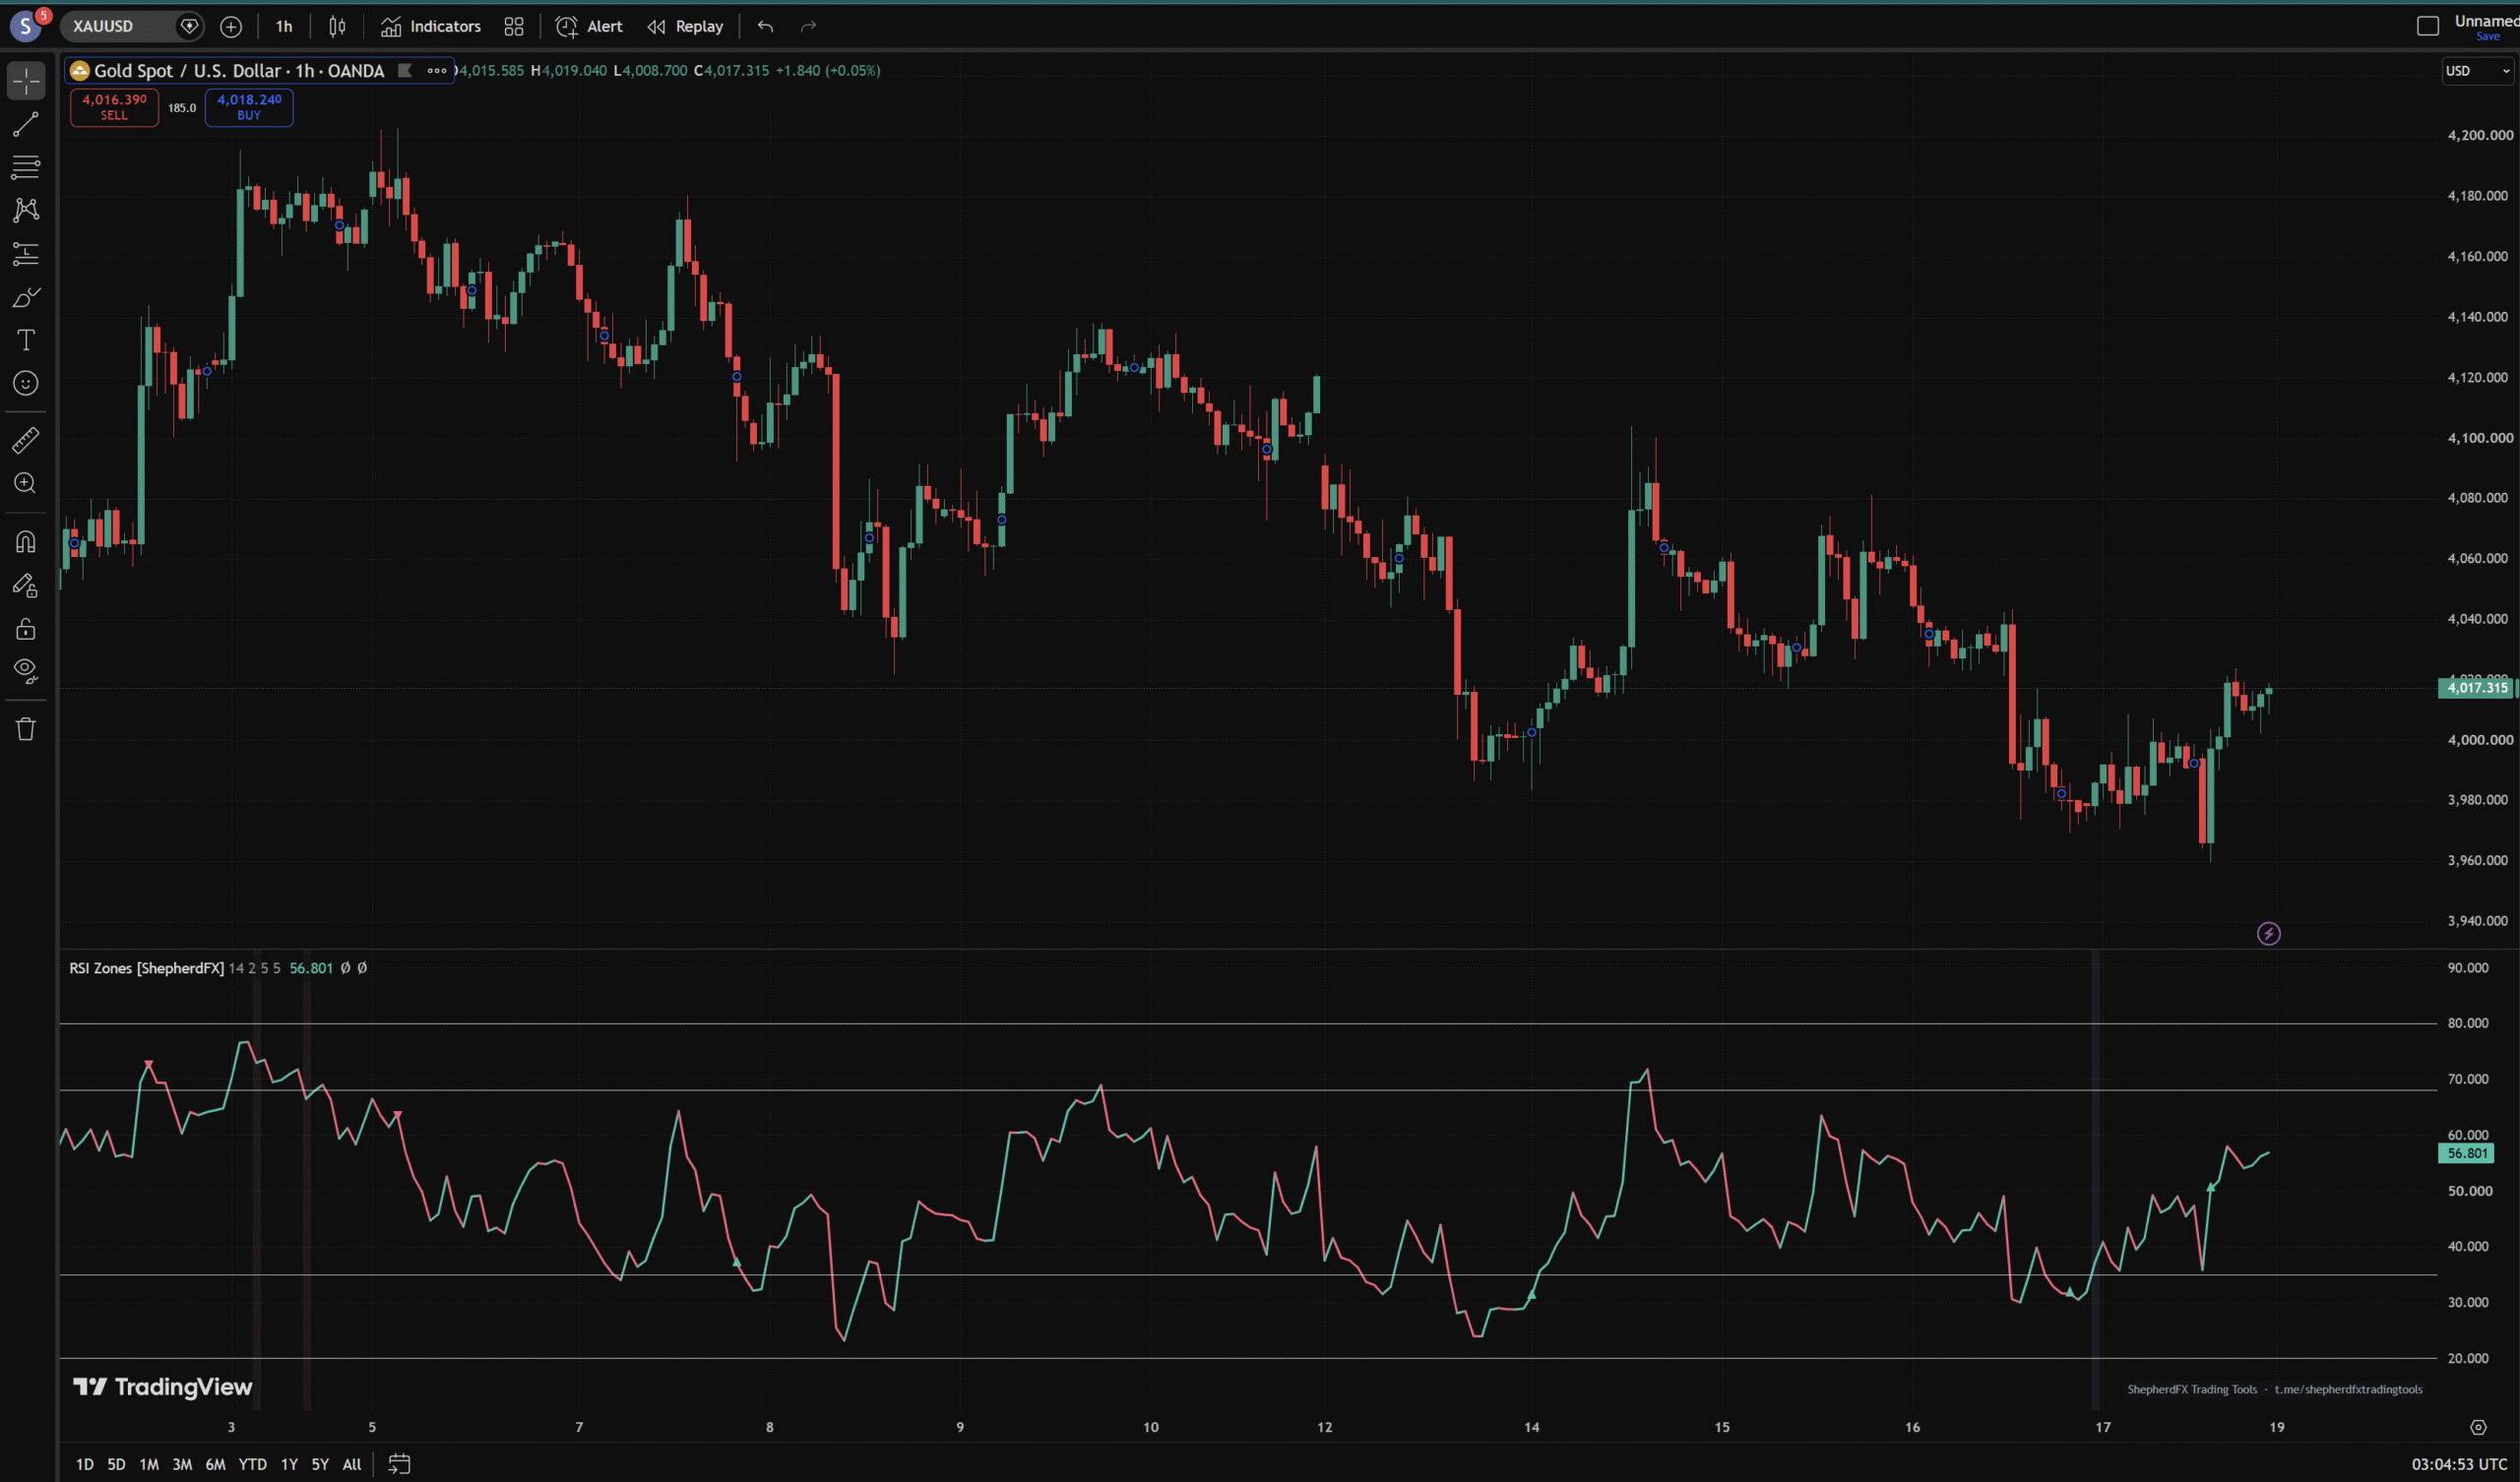
Task: Toggle magnet mode
Action: click(26, 541)
